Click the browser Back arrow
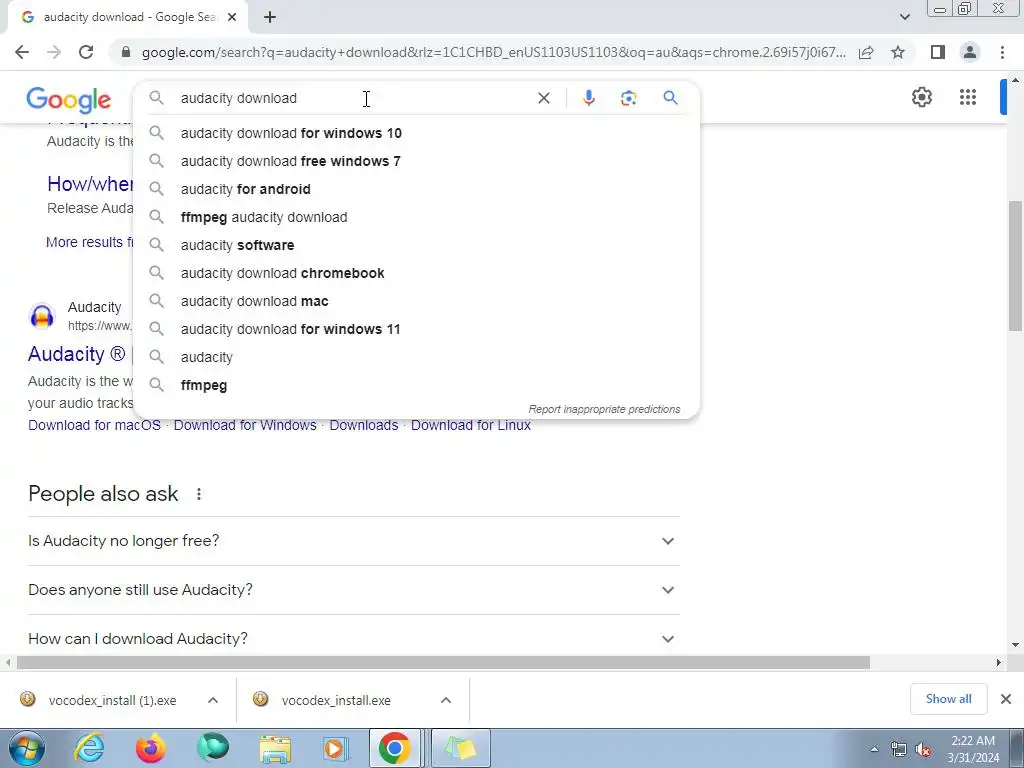 [22, 52]
